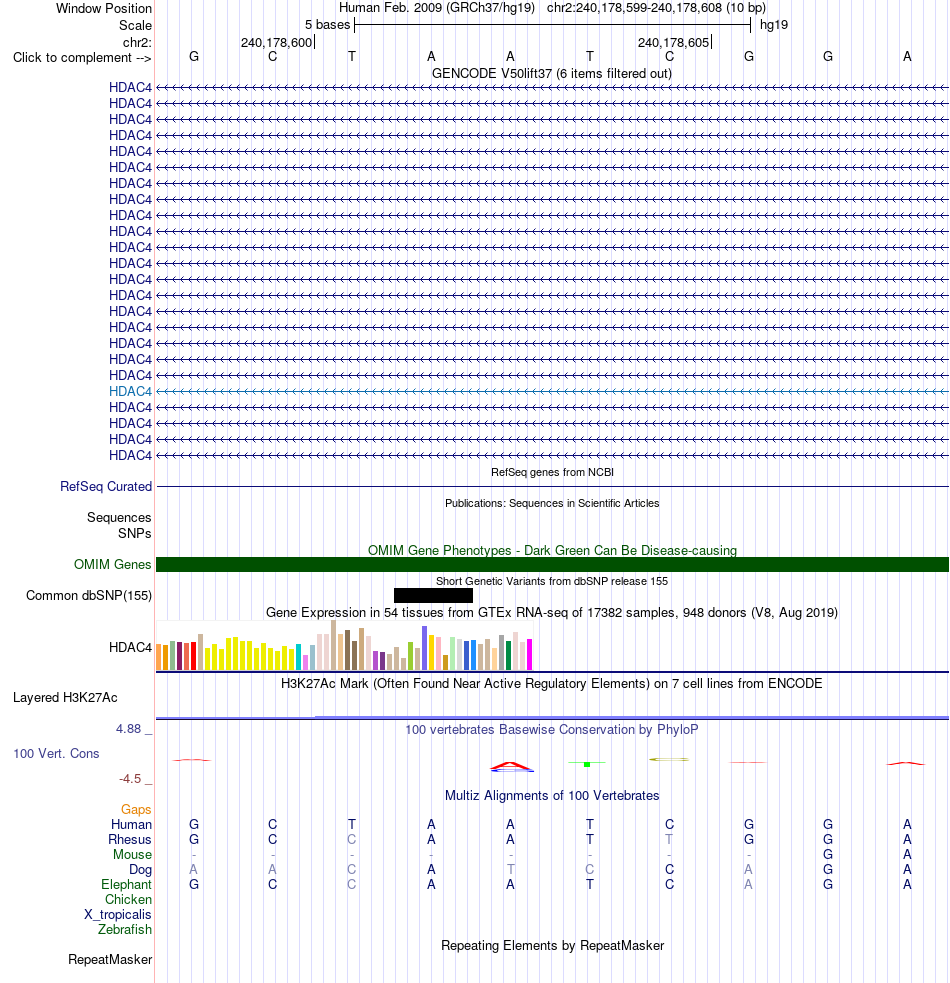Click the -4.5 PhyloP lower scale value

(x=130, y=779)
